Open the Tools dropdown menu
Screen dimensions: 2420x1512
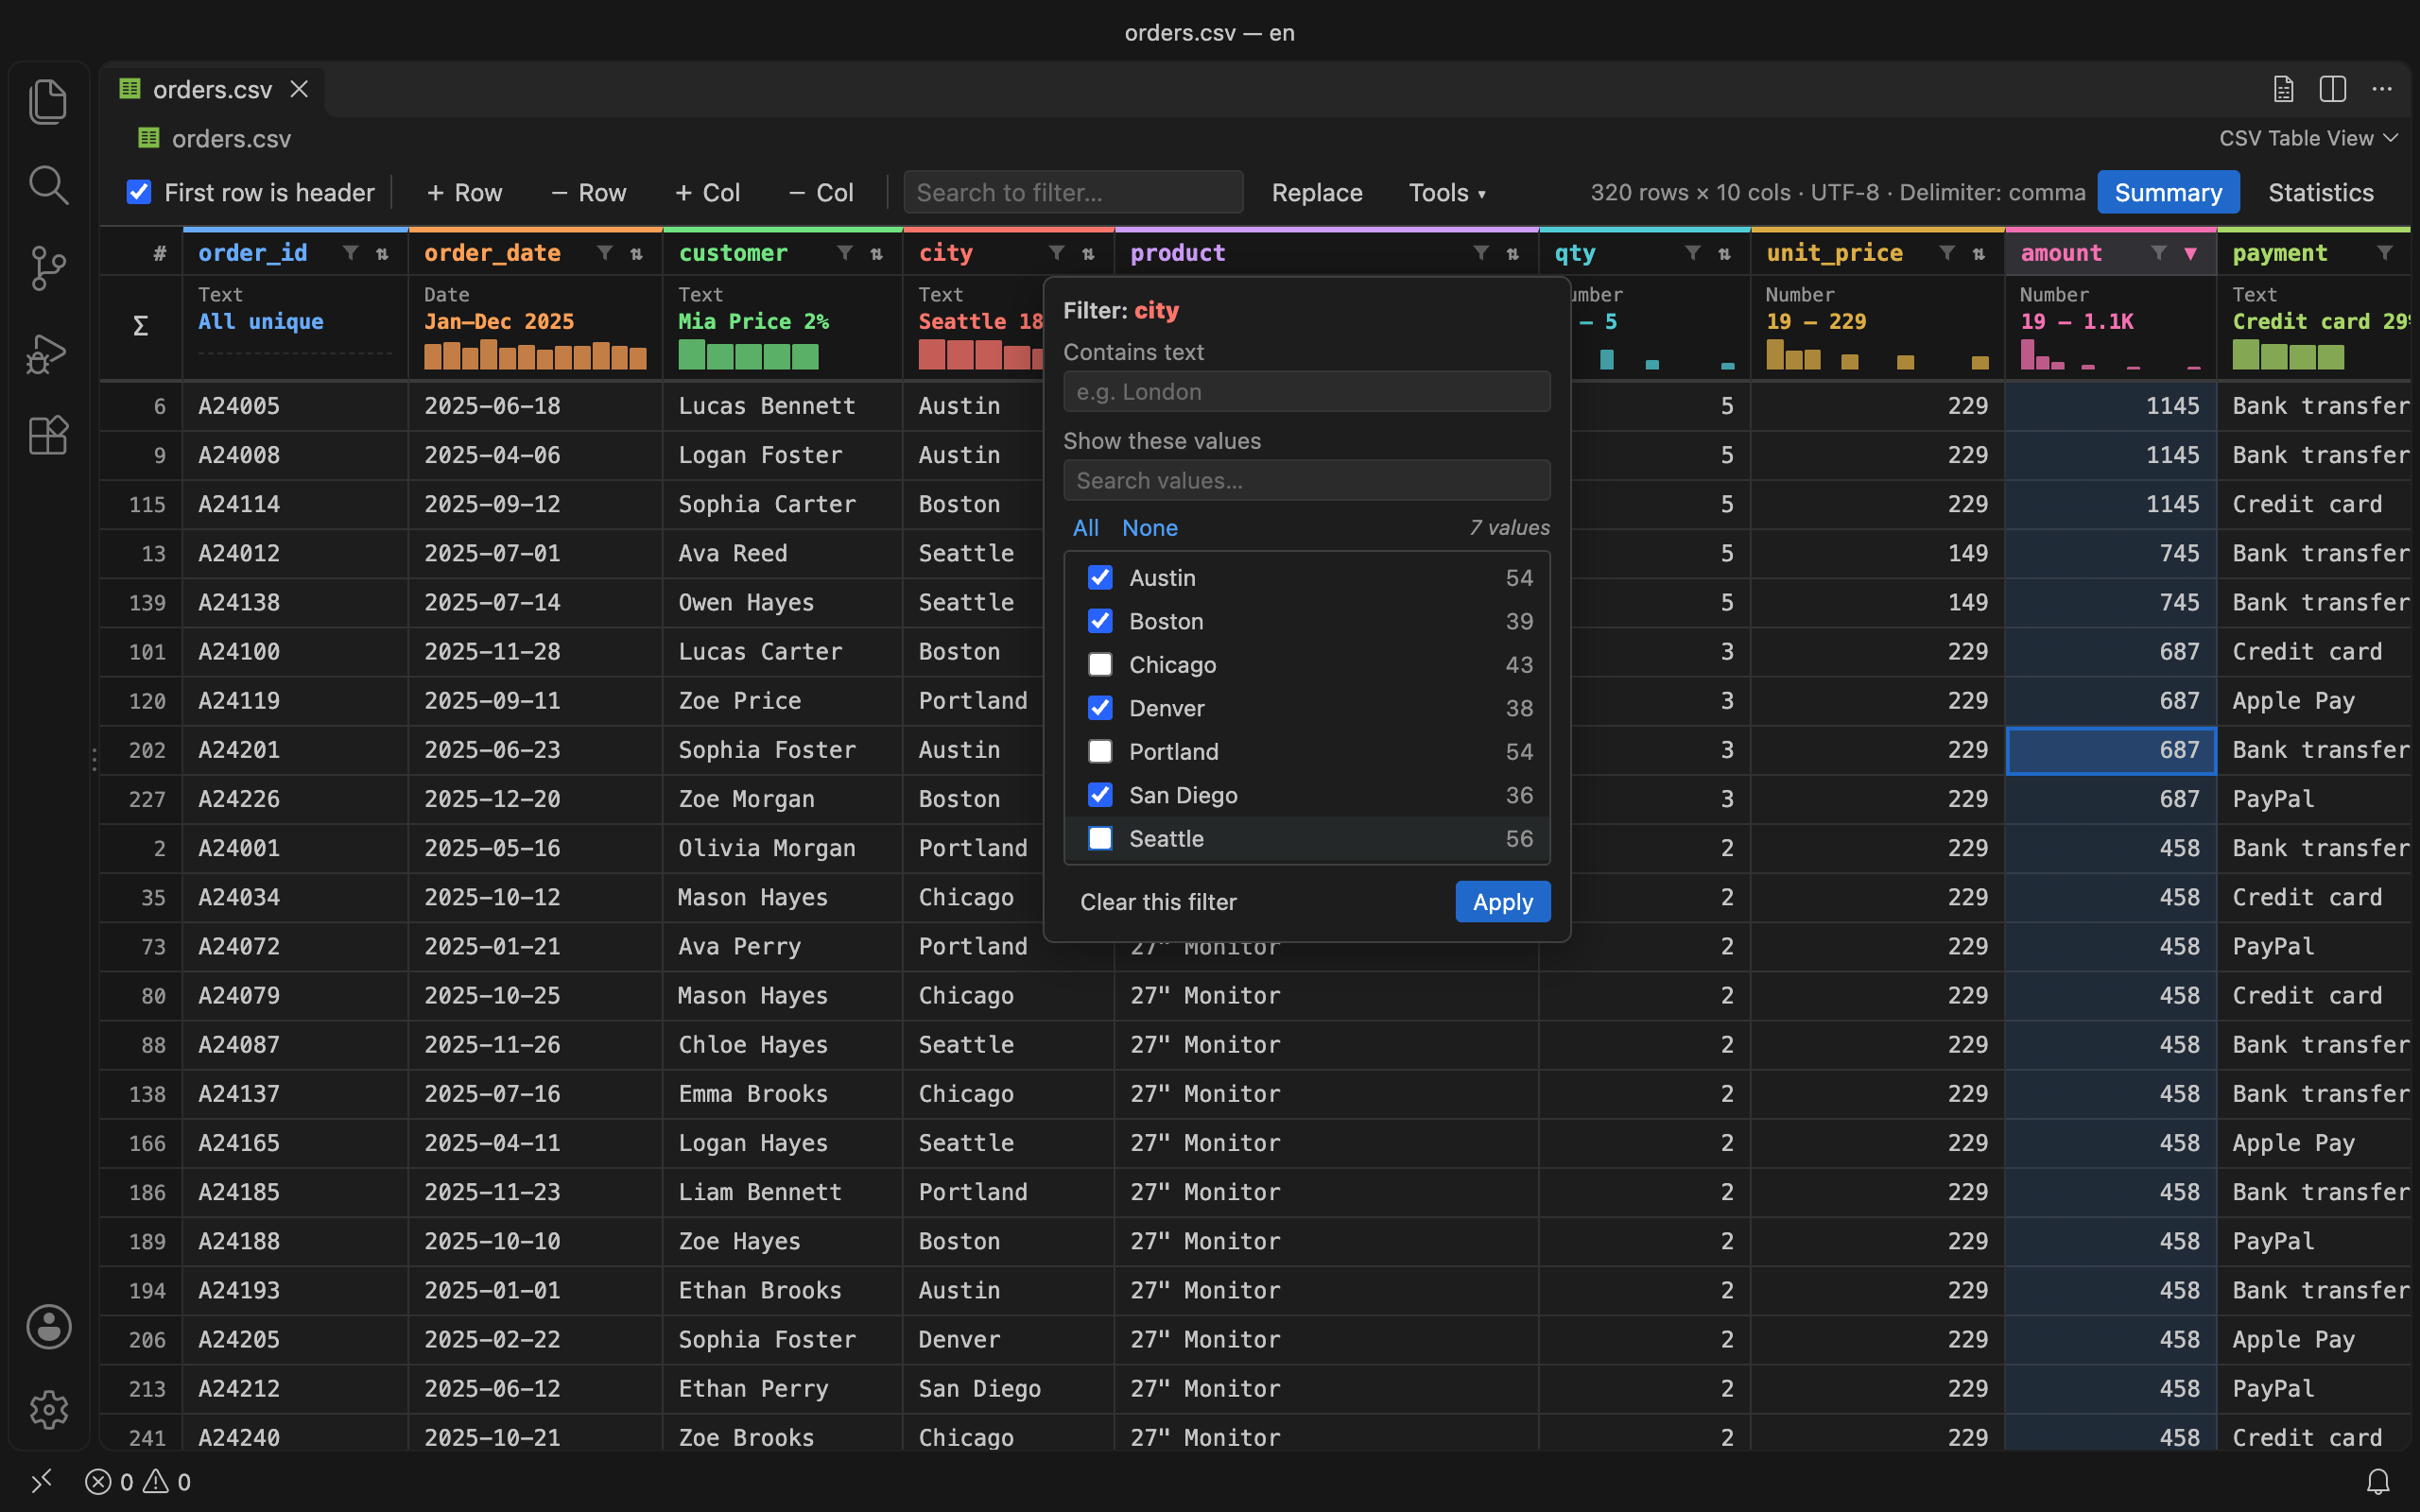pos(1446,192)
